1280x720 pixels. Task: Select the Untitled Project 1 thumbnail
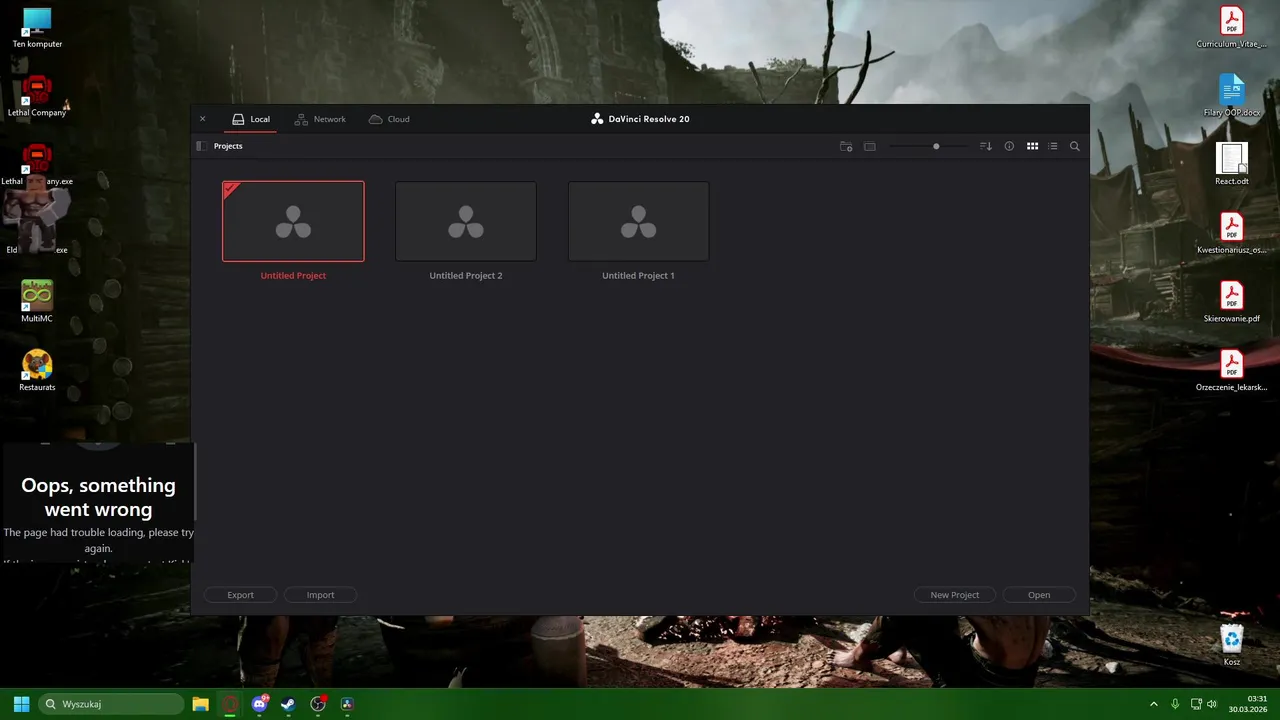click(x=638, y=221)
